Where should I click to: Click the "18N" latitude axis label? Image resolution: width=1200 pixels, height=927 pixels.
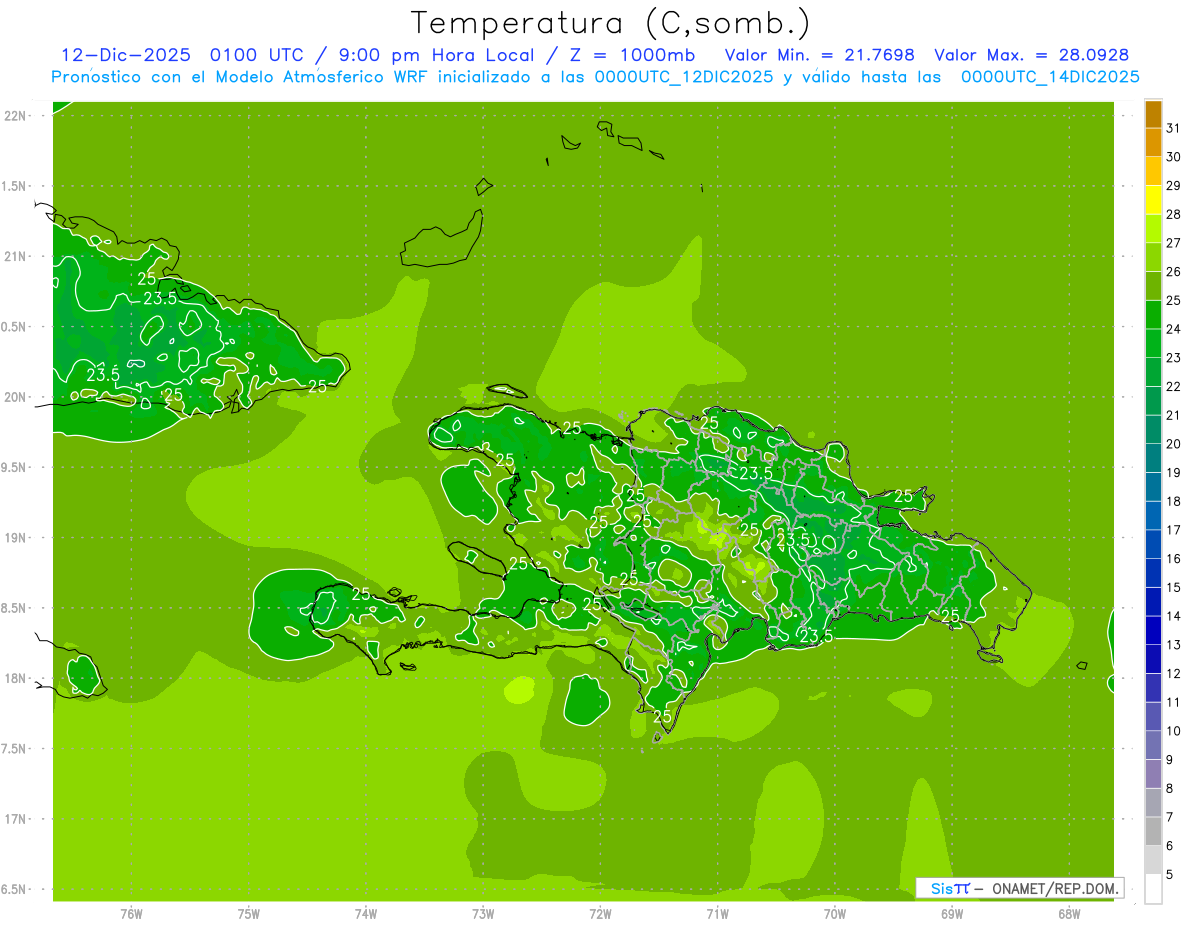coord(14,678)
